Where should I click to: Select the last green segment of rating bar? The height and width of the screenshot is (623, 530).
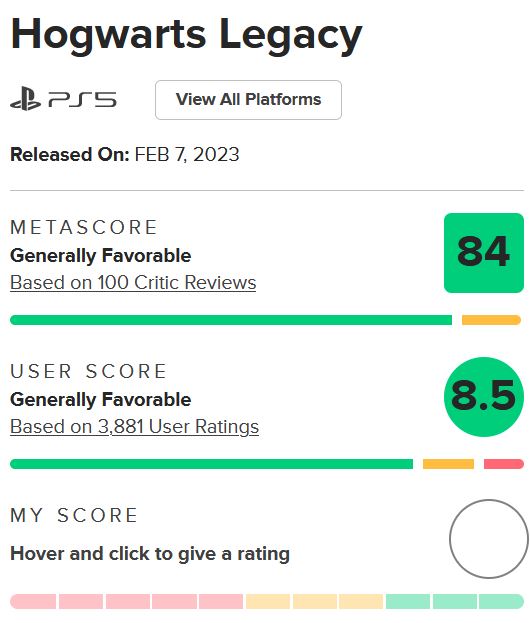[501, 602]
